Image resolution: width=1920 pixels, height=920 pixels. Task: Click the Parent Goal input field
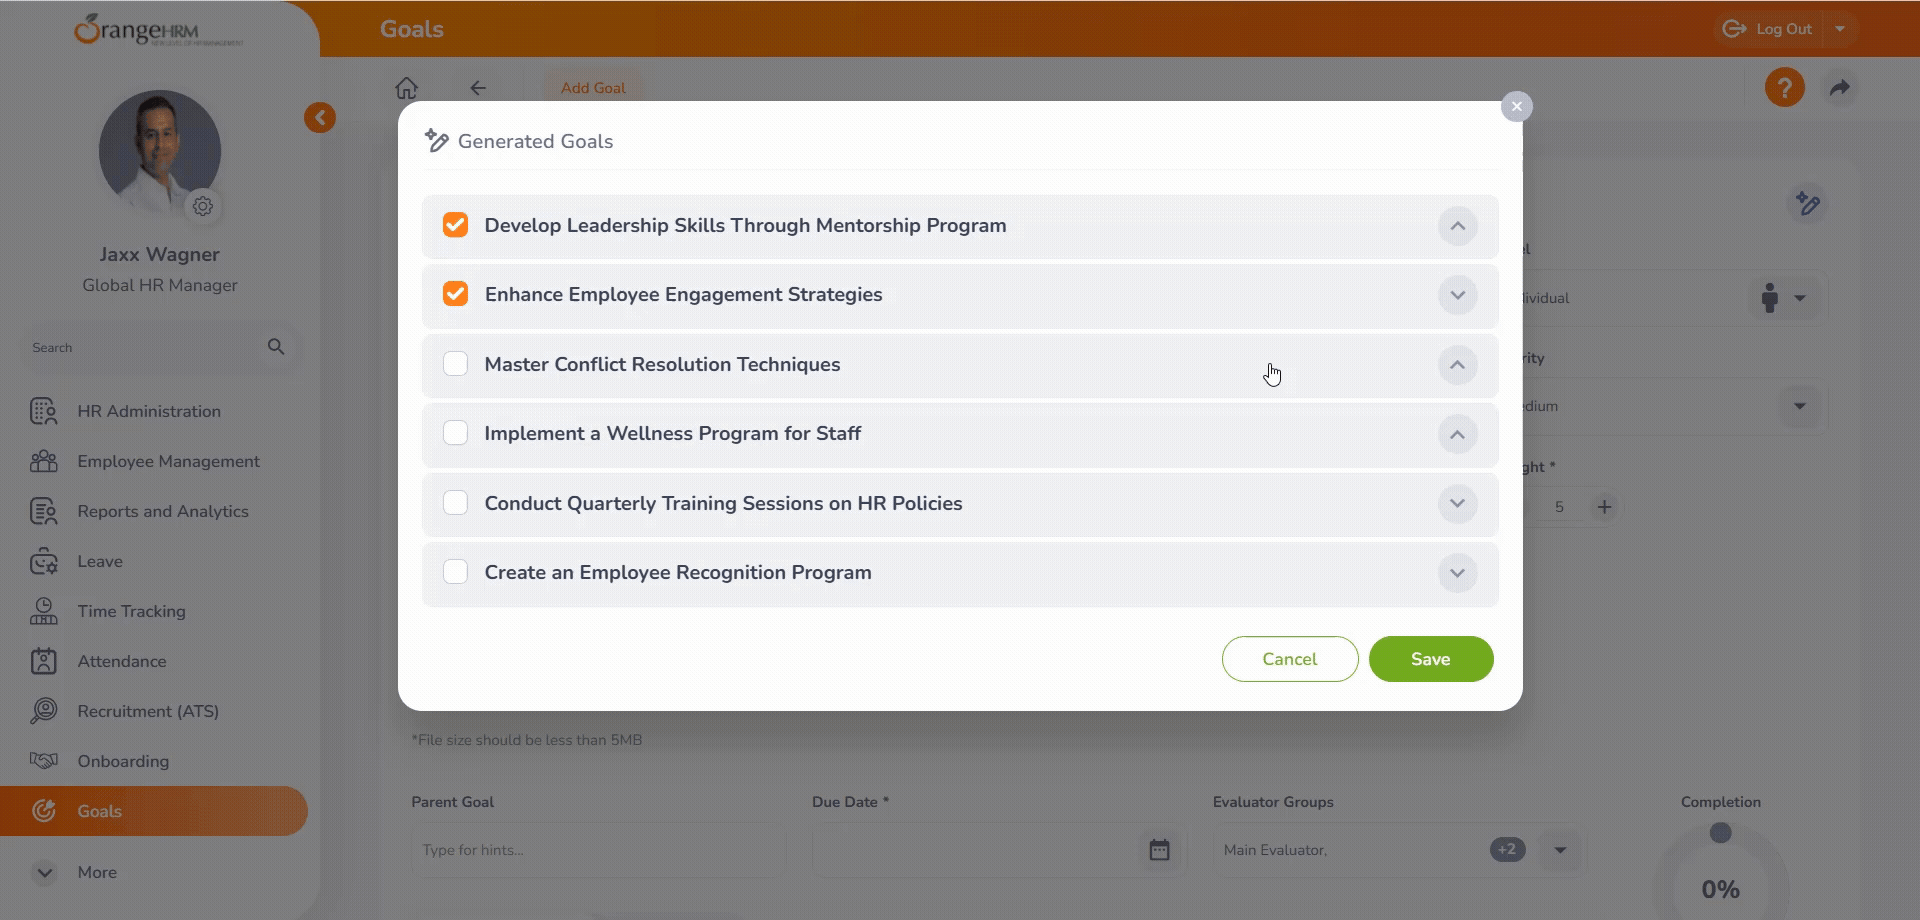598,850
